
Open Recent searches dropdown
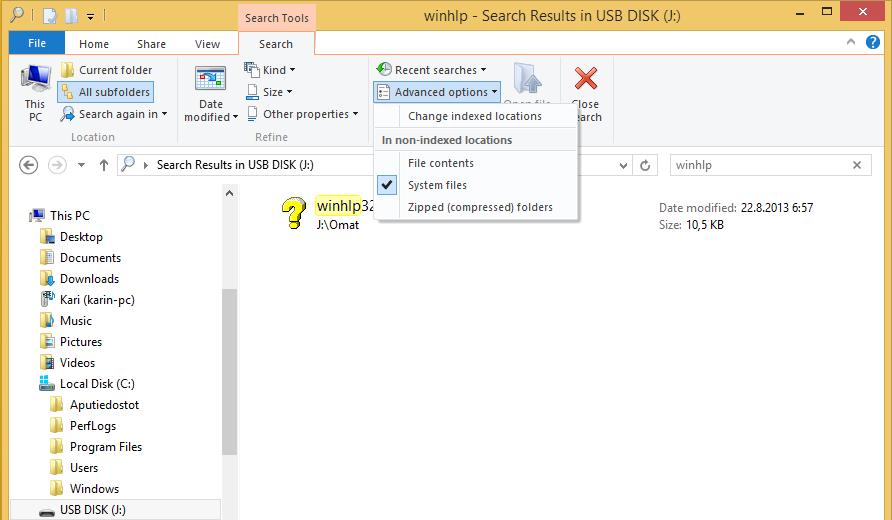tap(431, 70)
